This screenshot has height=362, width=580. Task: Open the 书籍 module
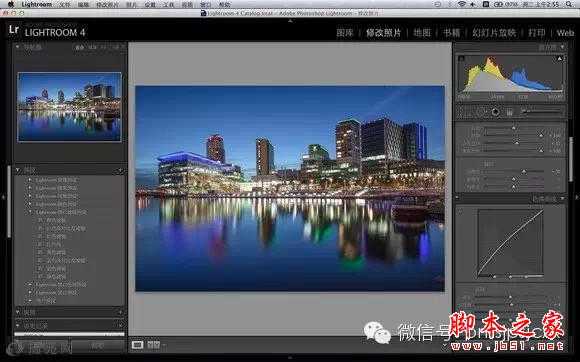[452, 33]
